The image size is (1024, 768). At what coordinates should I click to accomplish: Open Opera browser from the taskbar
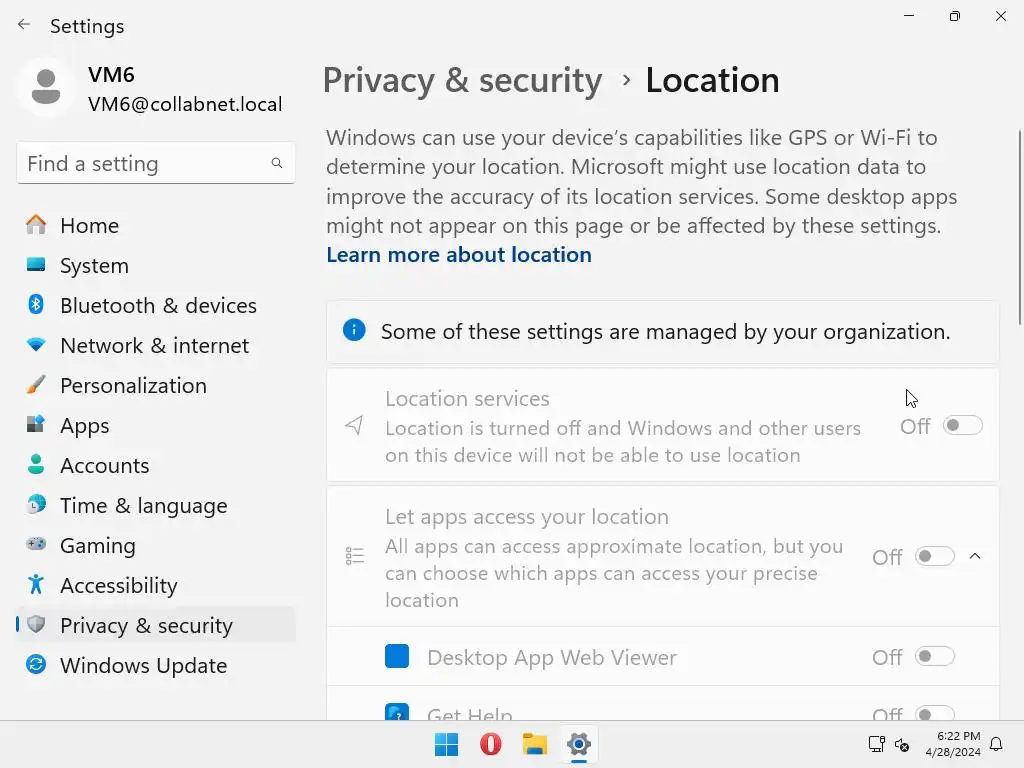pyautogui.click(x=490, y=744)
